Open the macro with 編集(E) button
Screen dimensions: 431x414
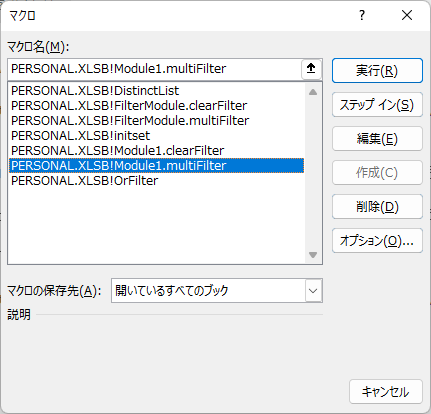click(377, 139)
